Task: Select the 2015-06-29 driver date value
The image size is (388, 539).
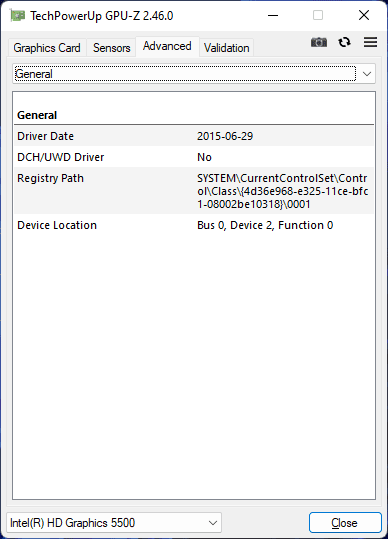Action: 225,136
